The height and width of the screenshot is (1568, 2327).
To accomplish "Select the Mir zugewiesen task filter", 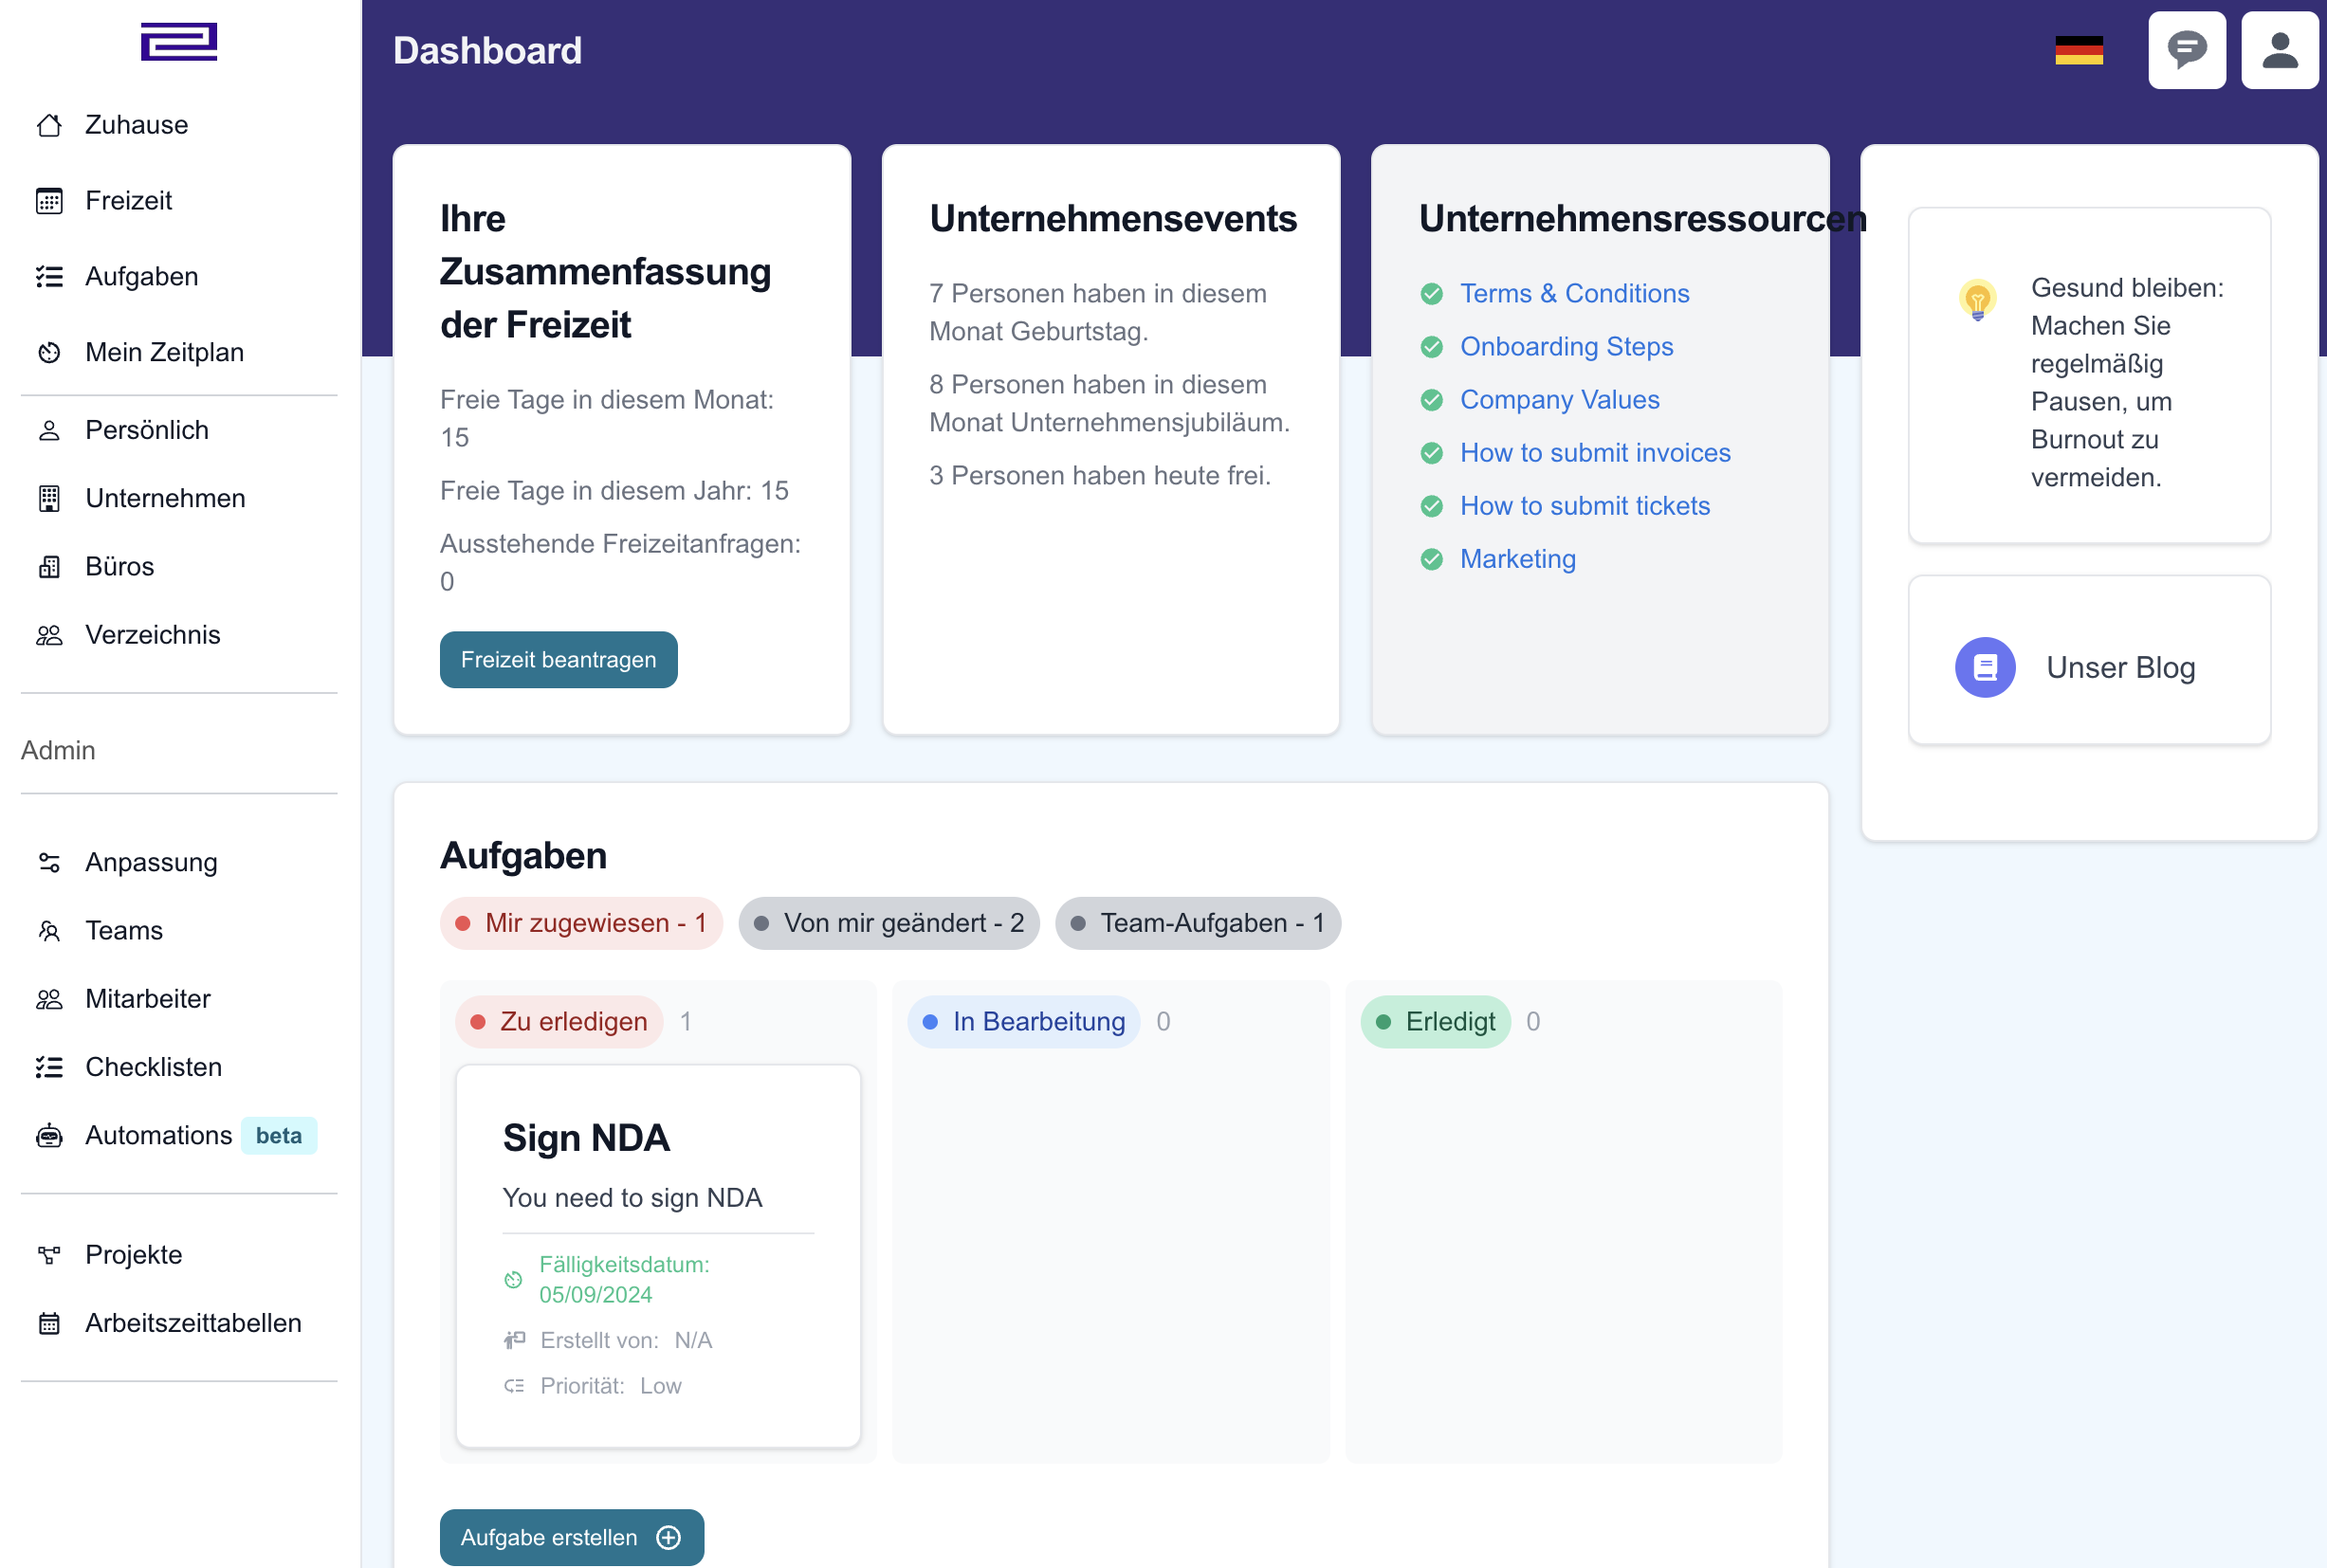I will point(581,923).
